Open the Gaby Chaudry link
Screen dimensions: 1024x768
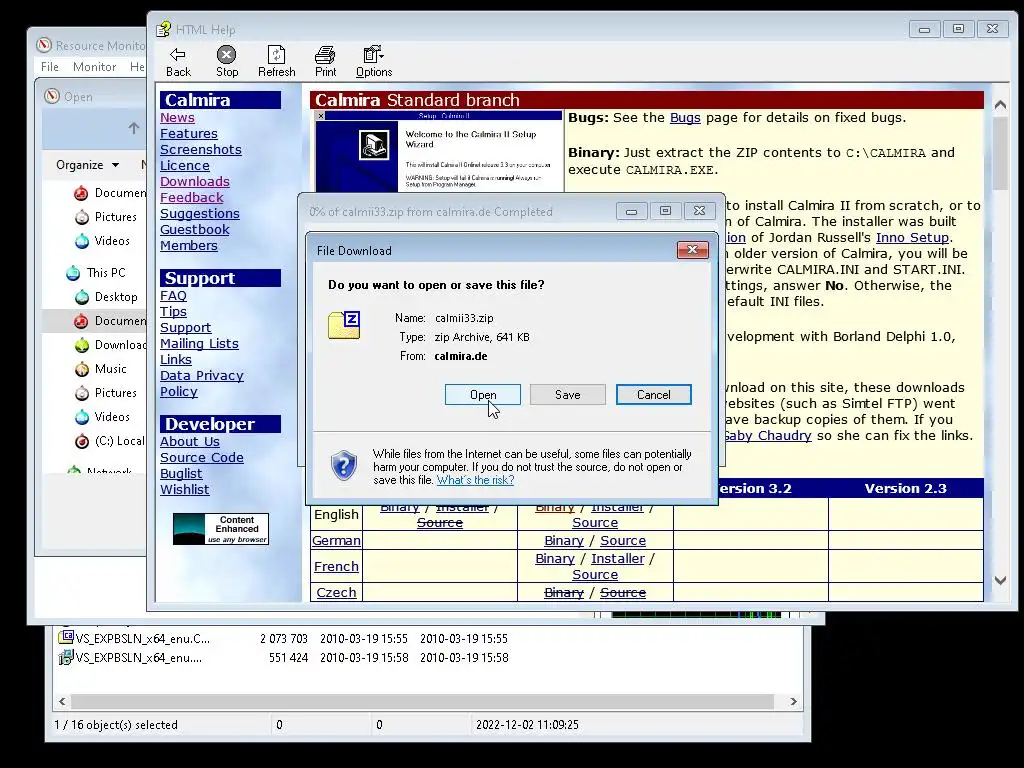pyautogui.click(x=767, y=436)
